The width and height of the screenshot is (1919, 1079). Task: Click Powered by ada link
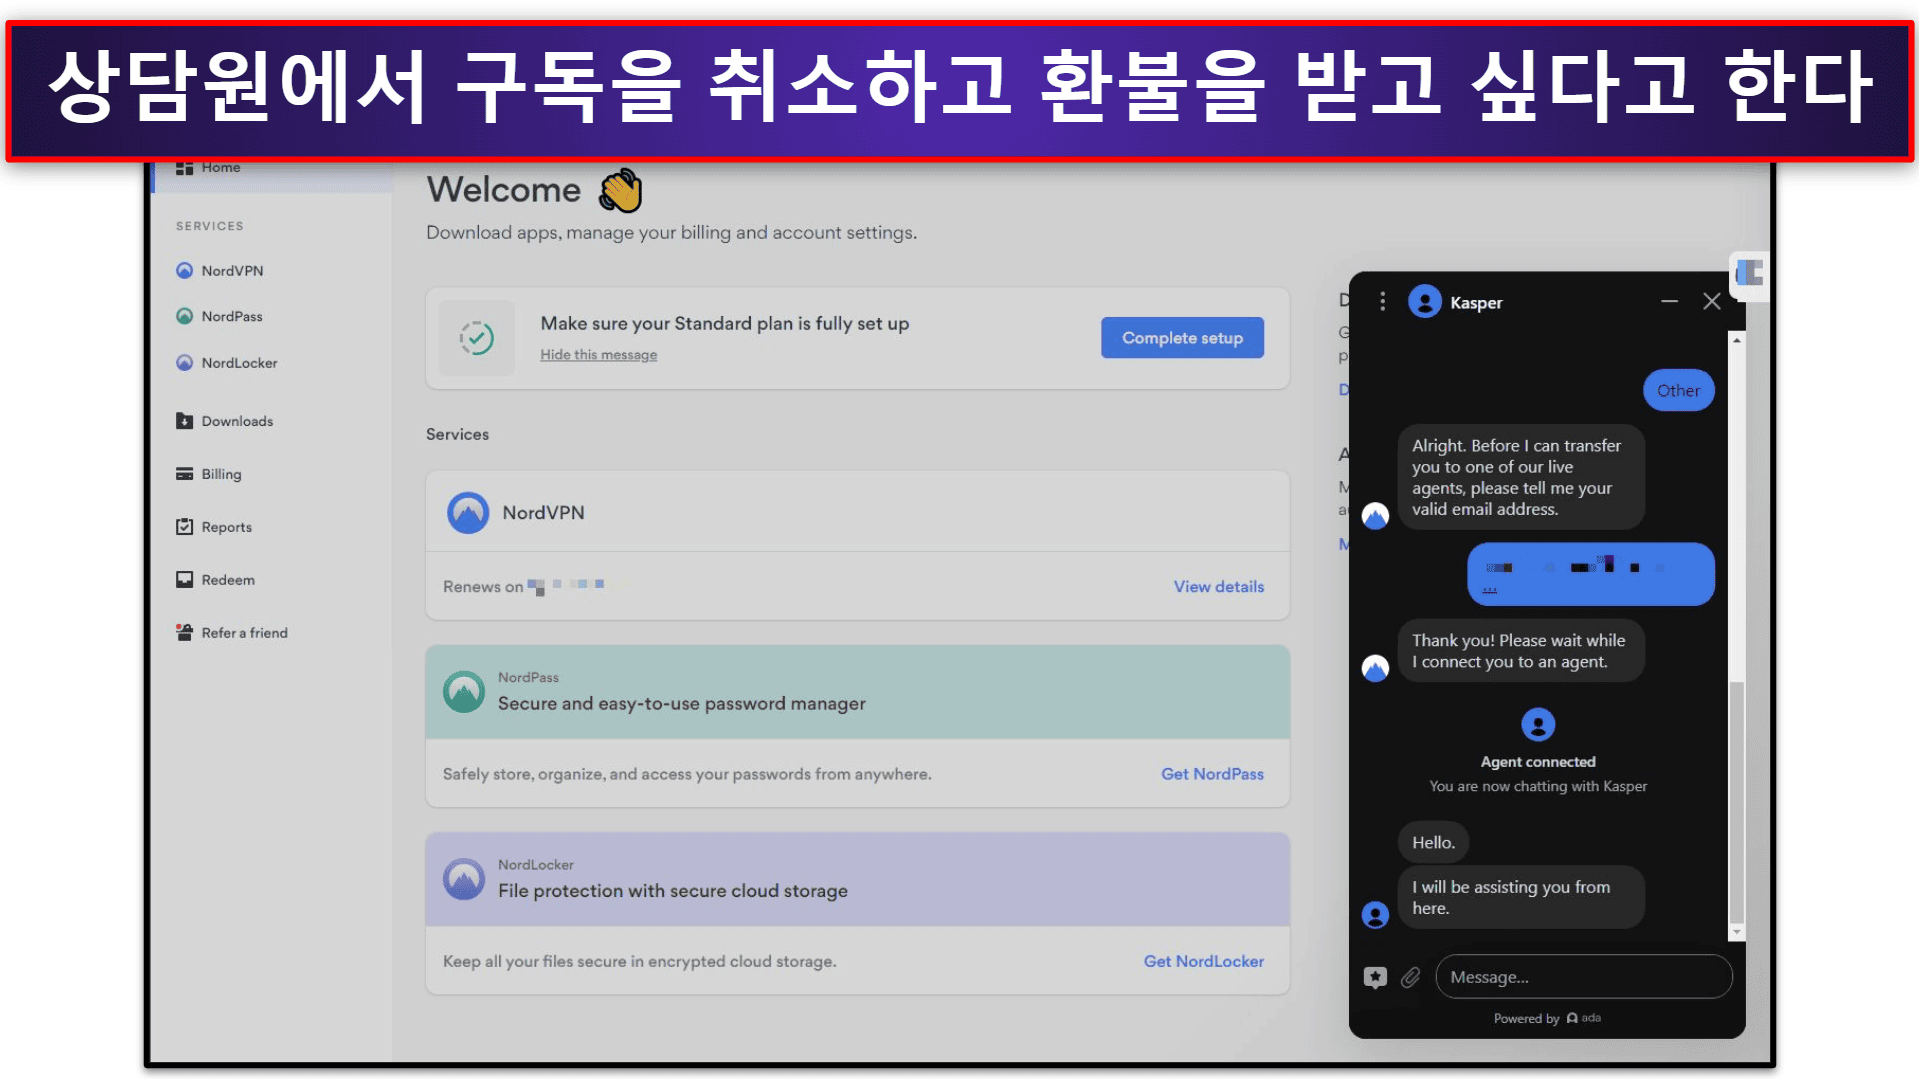tap(1547, 1018)
